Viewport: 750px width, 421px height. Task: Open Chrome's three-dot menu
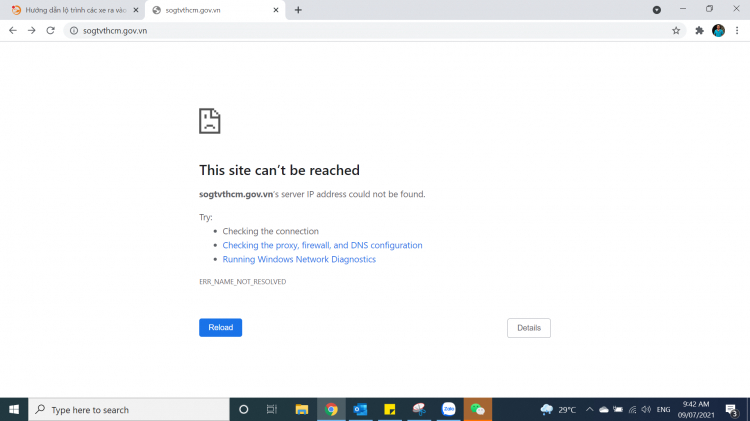coord(737,31)
